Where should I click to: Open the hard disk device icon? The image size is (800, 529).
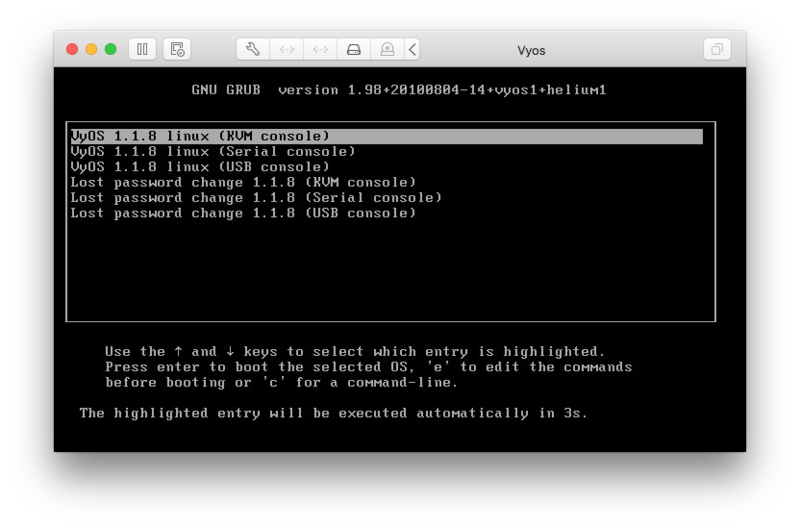tap(354, 49)
